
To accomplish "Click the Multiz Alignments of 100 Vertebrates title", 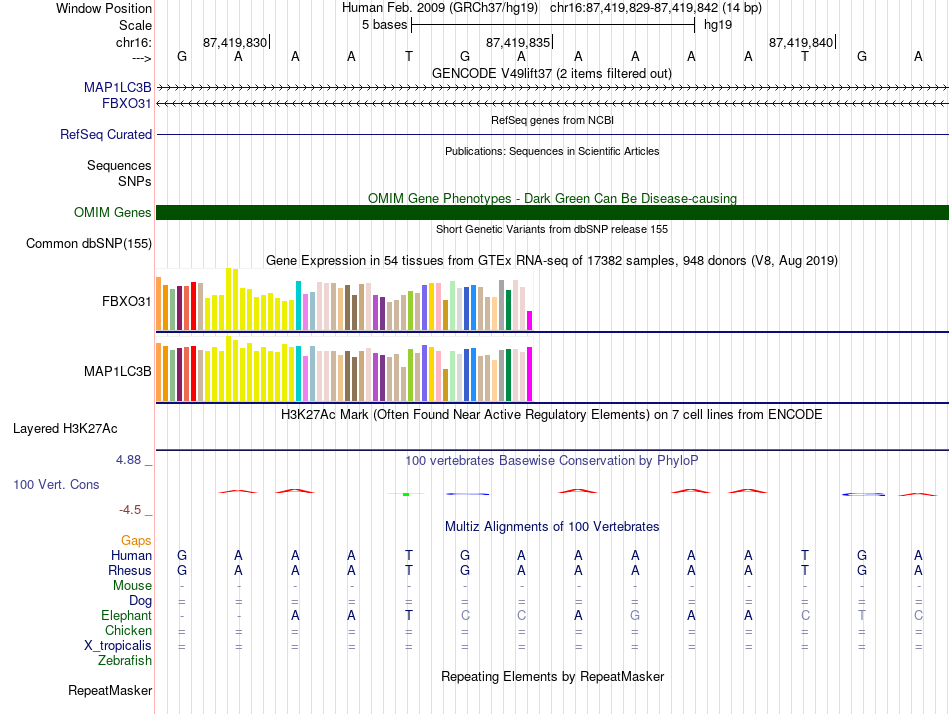I will (x=552, y=527).
